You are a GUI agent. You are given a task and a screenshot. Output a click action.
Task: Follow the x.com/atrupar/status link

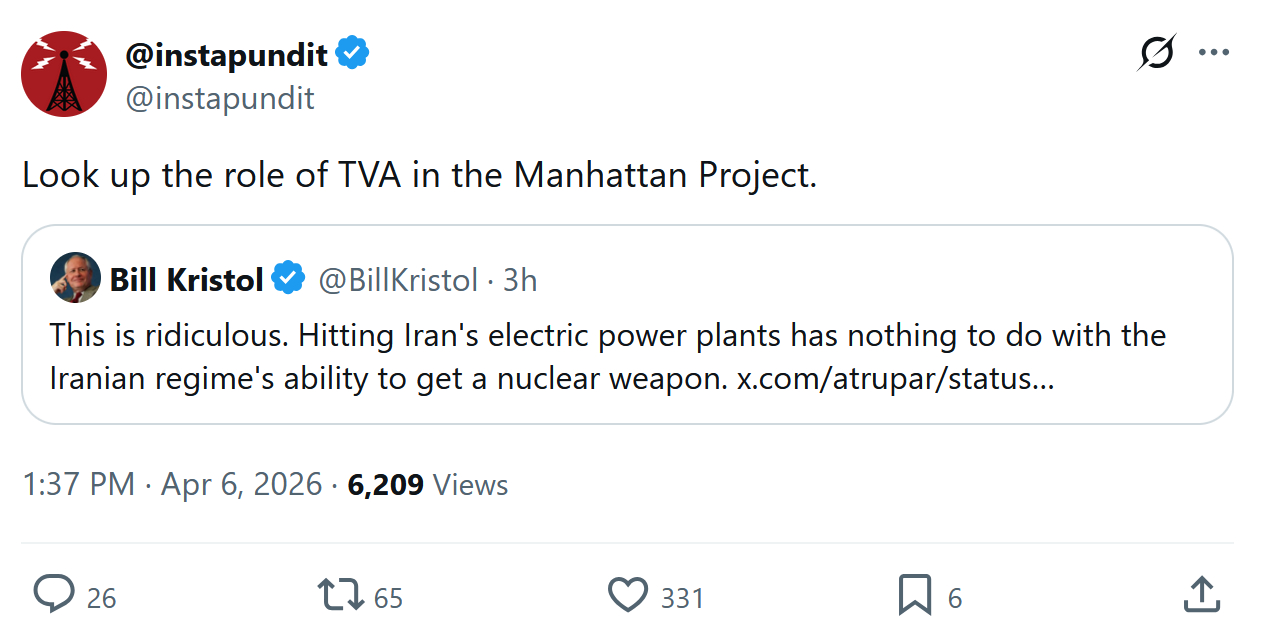[895, 379]
